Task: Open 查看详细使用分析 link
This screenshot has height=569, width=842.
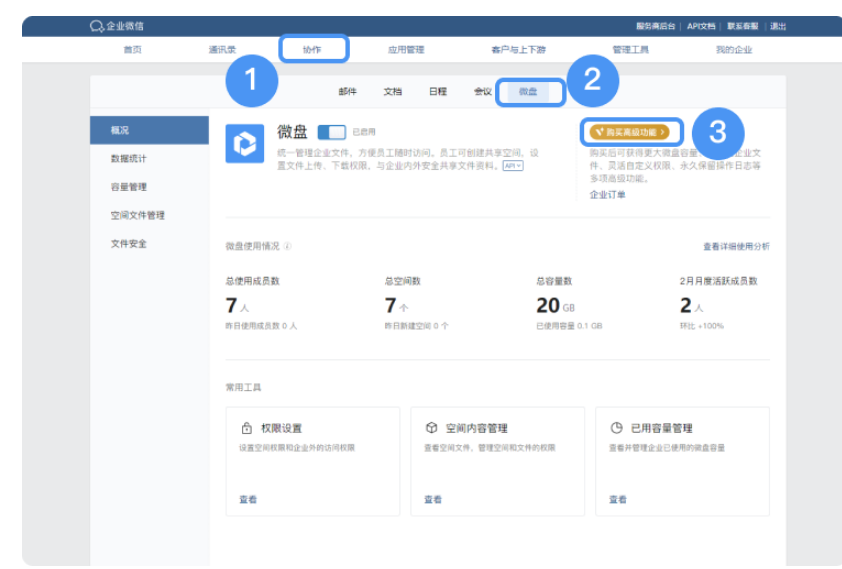Action: click(x=736, y=246)
